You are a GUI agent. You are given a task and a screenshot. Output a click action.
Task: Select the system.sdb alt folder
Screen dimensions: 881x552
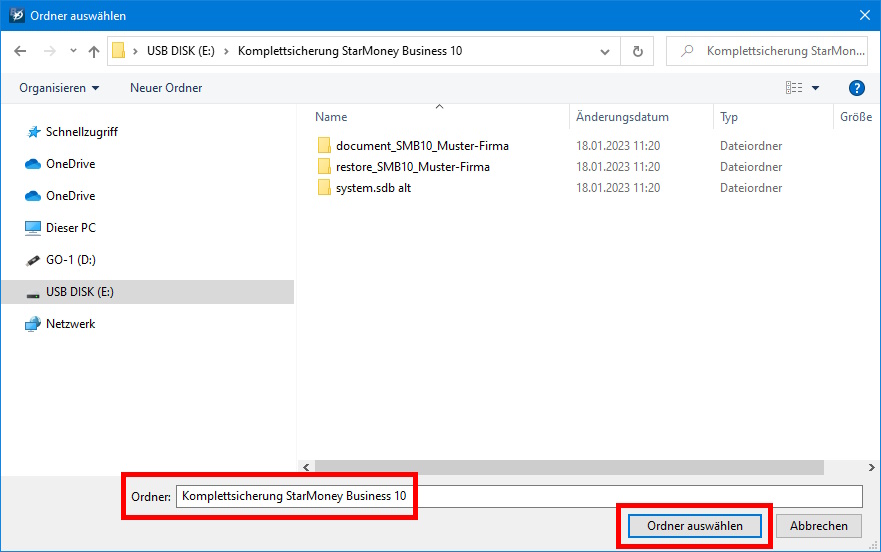(x=373, y=188)
